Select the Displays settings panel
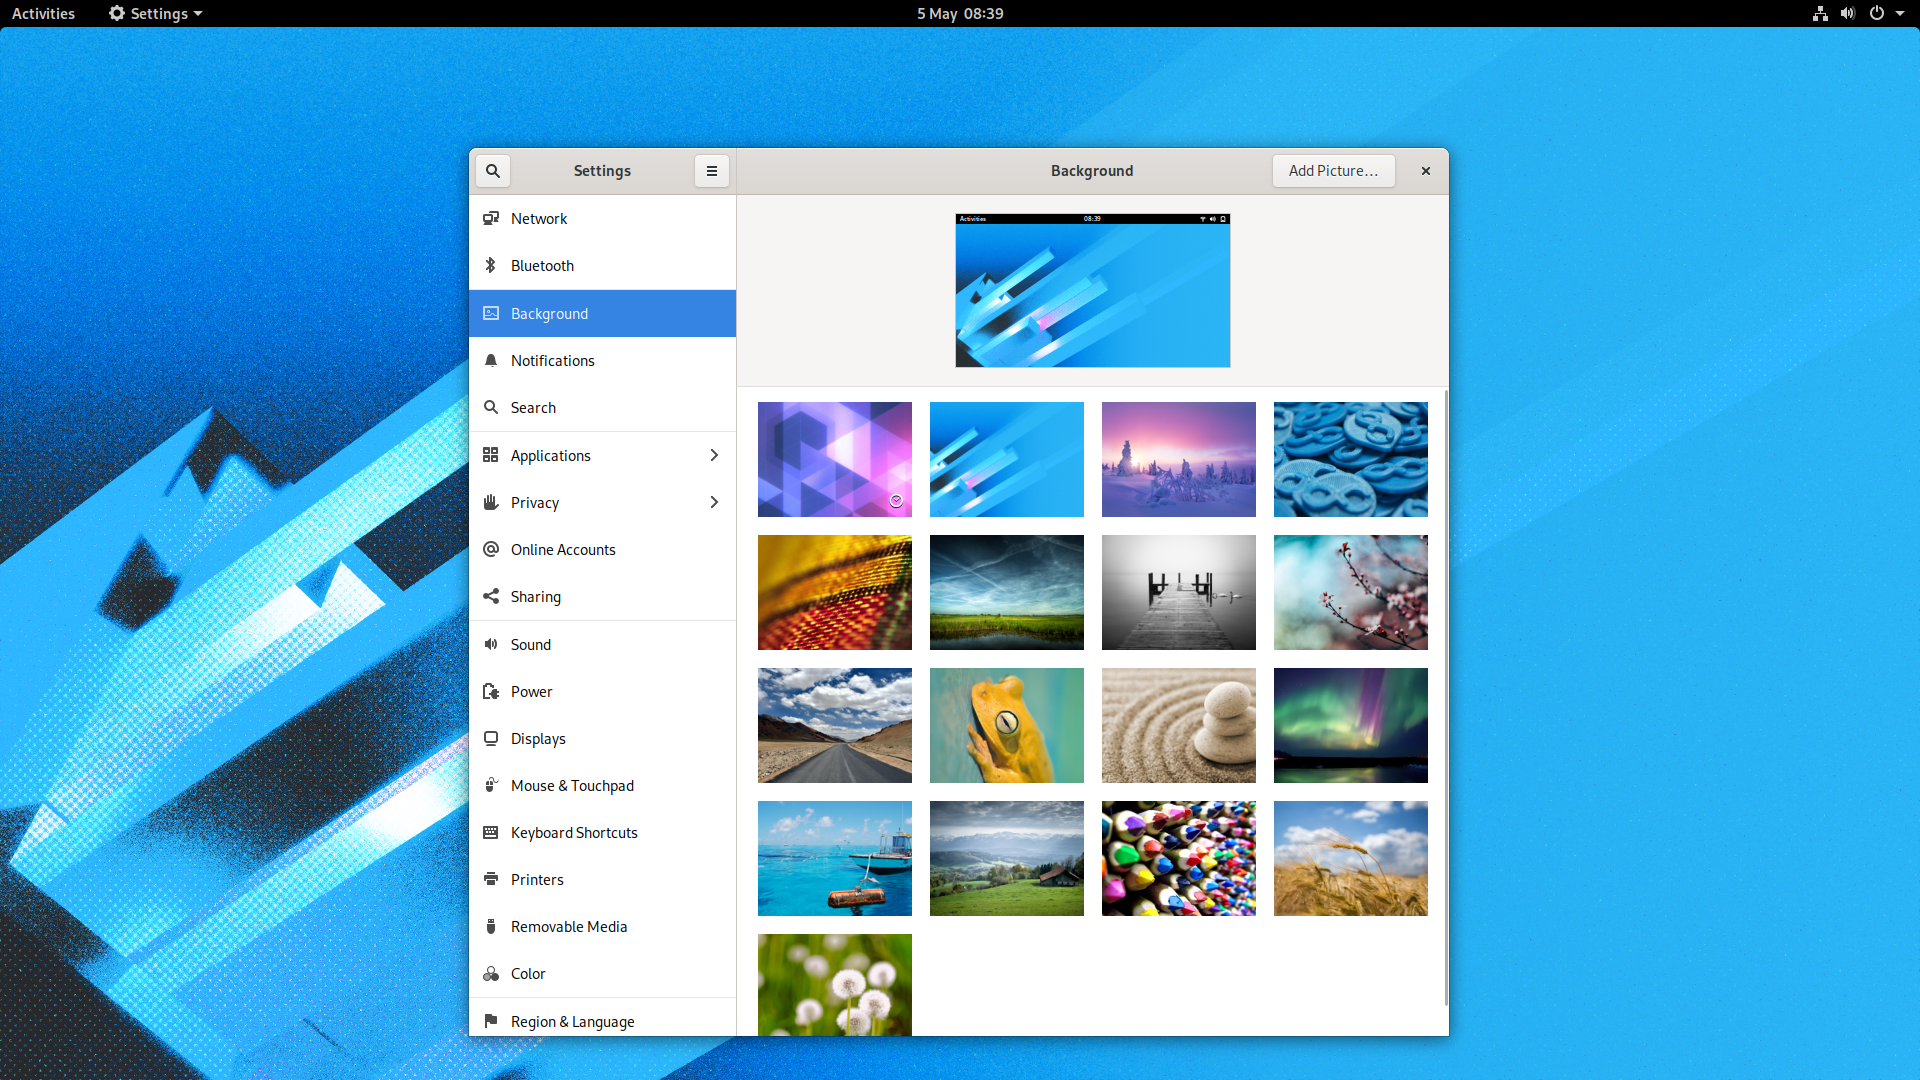The height and width of the screenshot is (1080, 1920). coord(538,739)
